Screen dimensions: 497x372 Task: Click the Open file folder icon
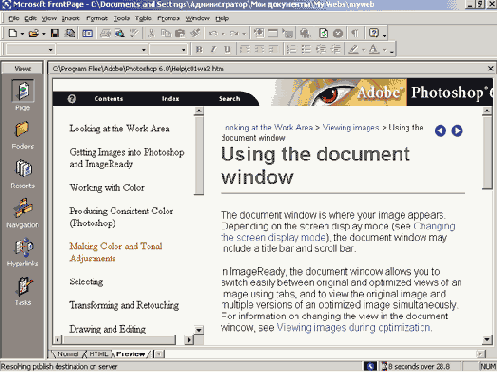click(x=33, y=33)
